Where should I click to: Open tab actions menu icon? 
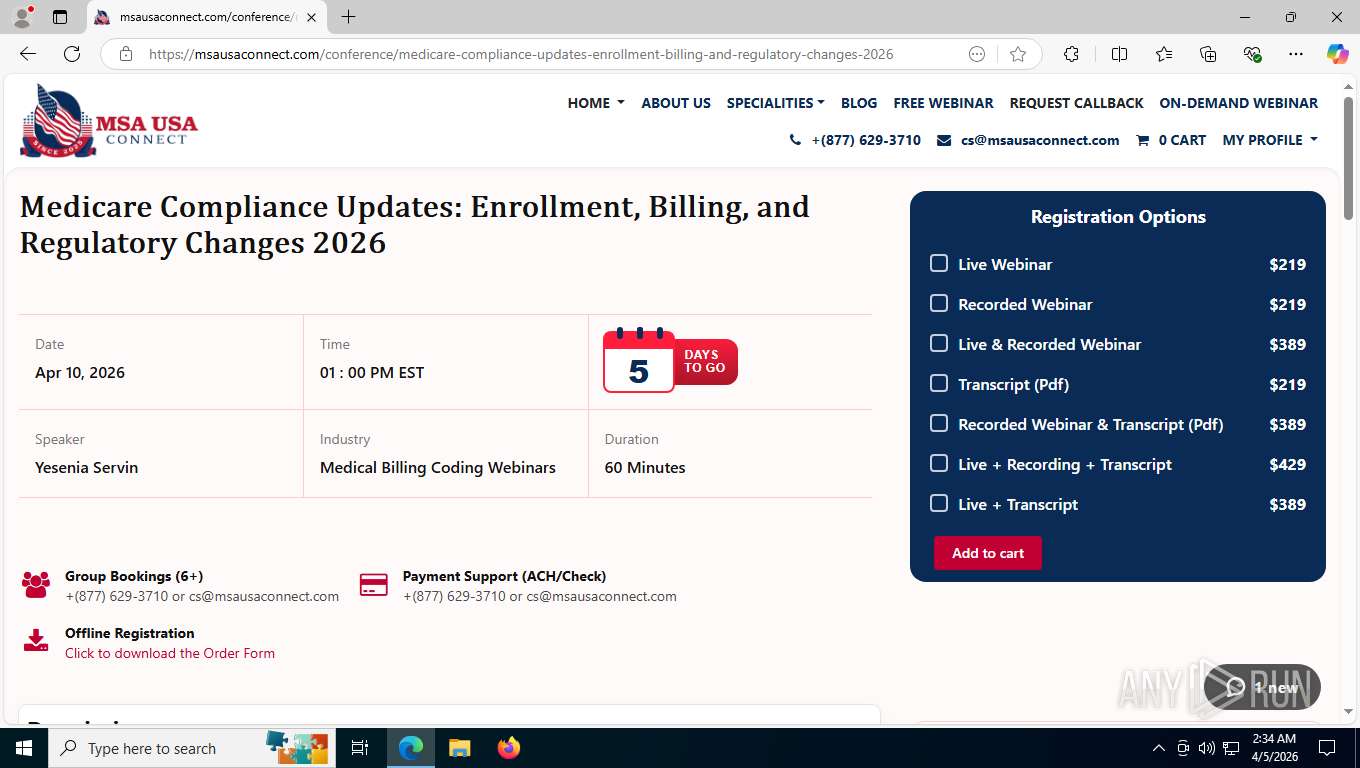click(60, 17)
